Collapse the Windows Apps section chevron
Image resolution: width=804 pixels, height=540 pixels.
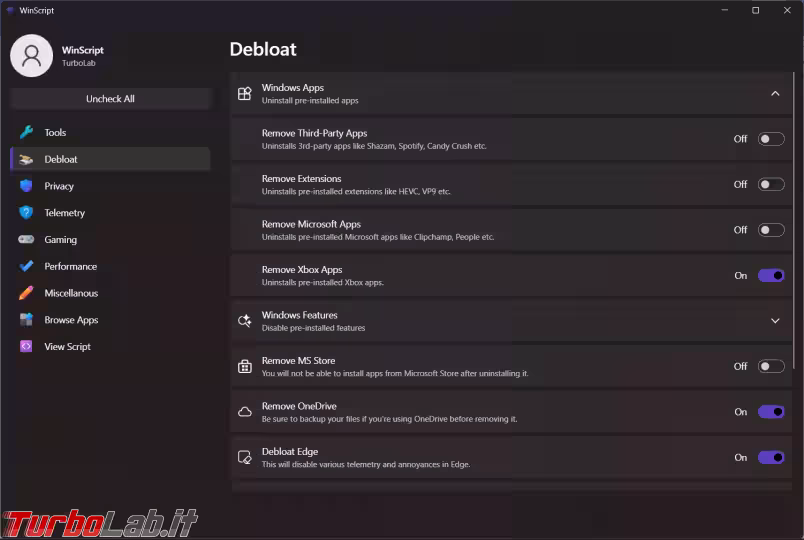775,93
